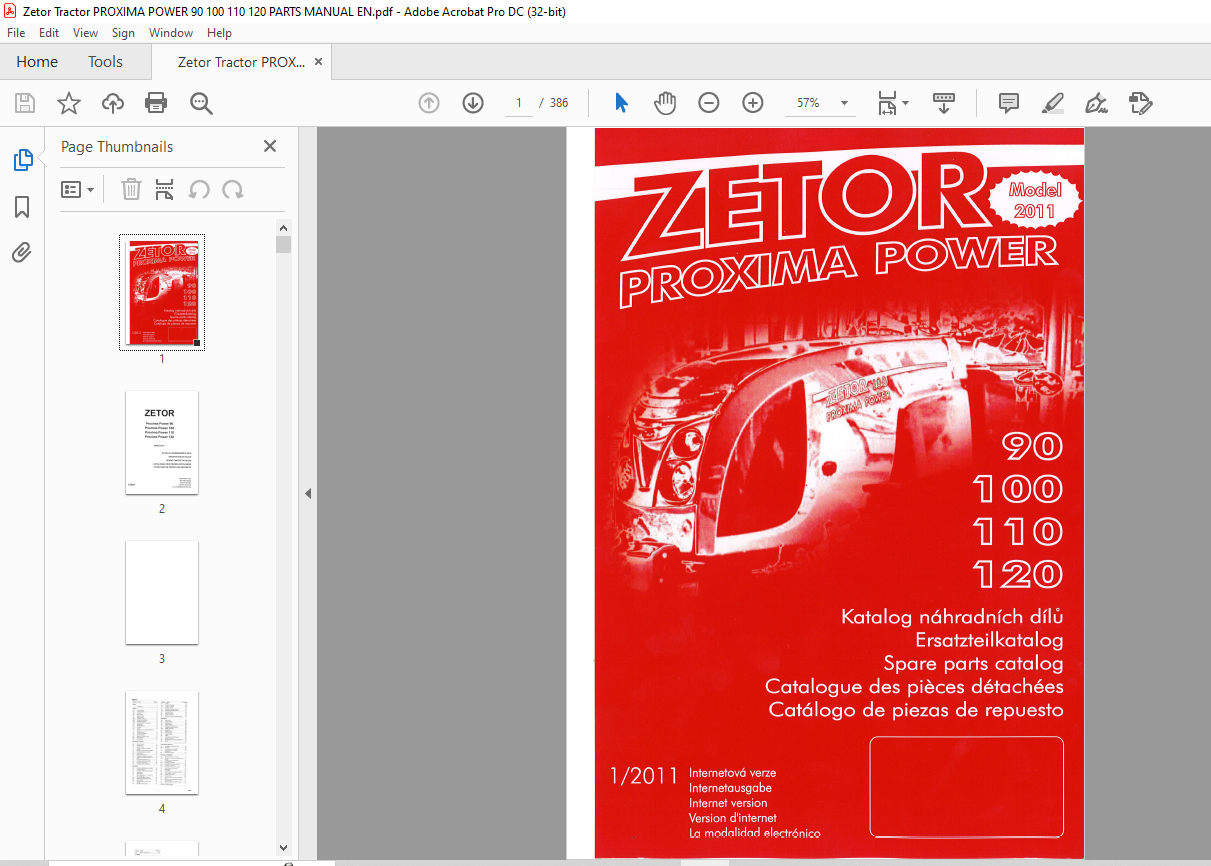The height and width of the screenshot is (866, 1211).
Task: Open the File menu
Action: pyautogui.click(x=16, y=33)
